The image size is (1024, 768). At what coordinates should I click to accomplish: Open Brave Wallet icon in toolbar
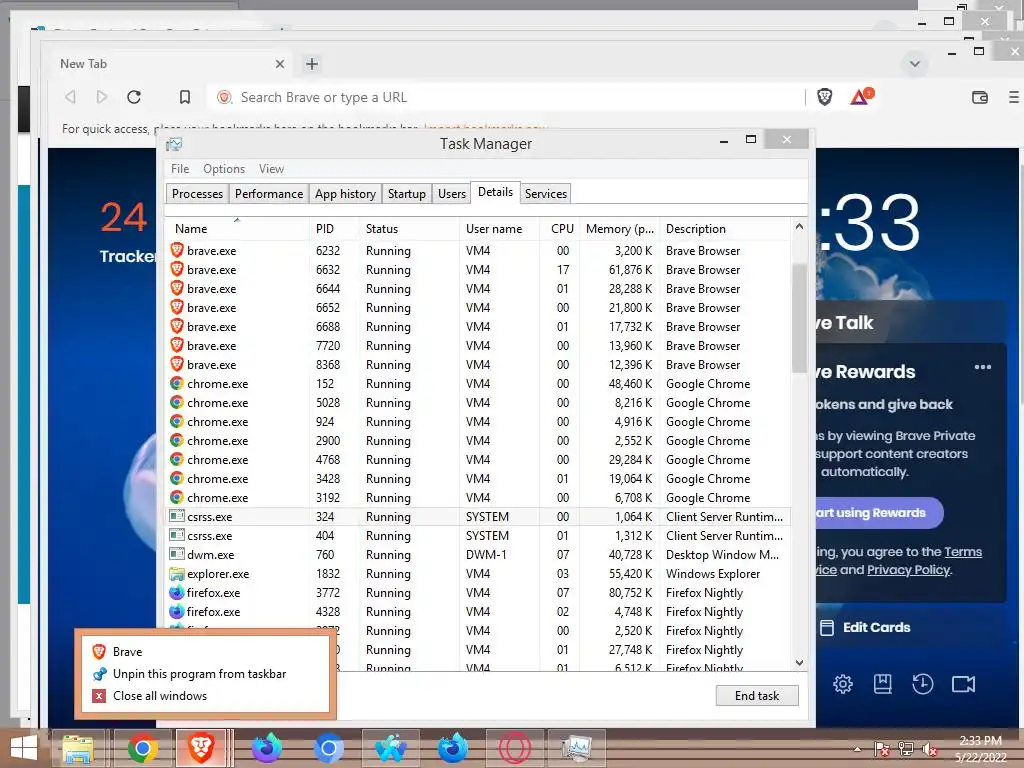[980, 97]
